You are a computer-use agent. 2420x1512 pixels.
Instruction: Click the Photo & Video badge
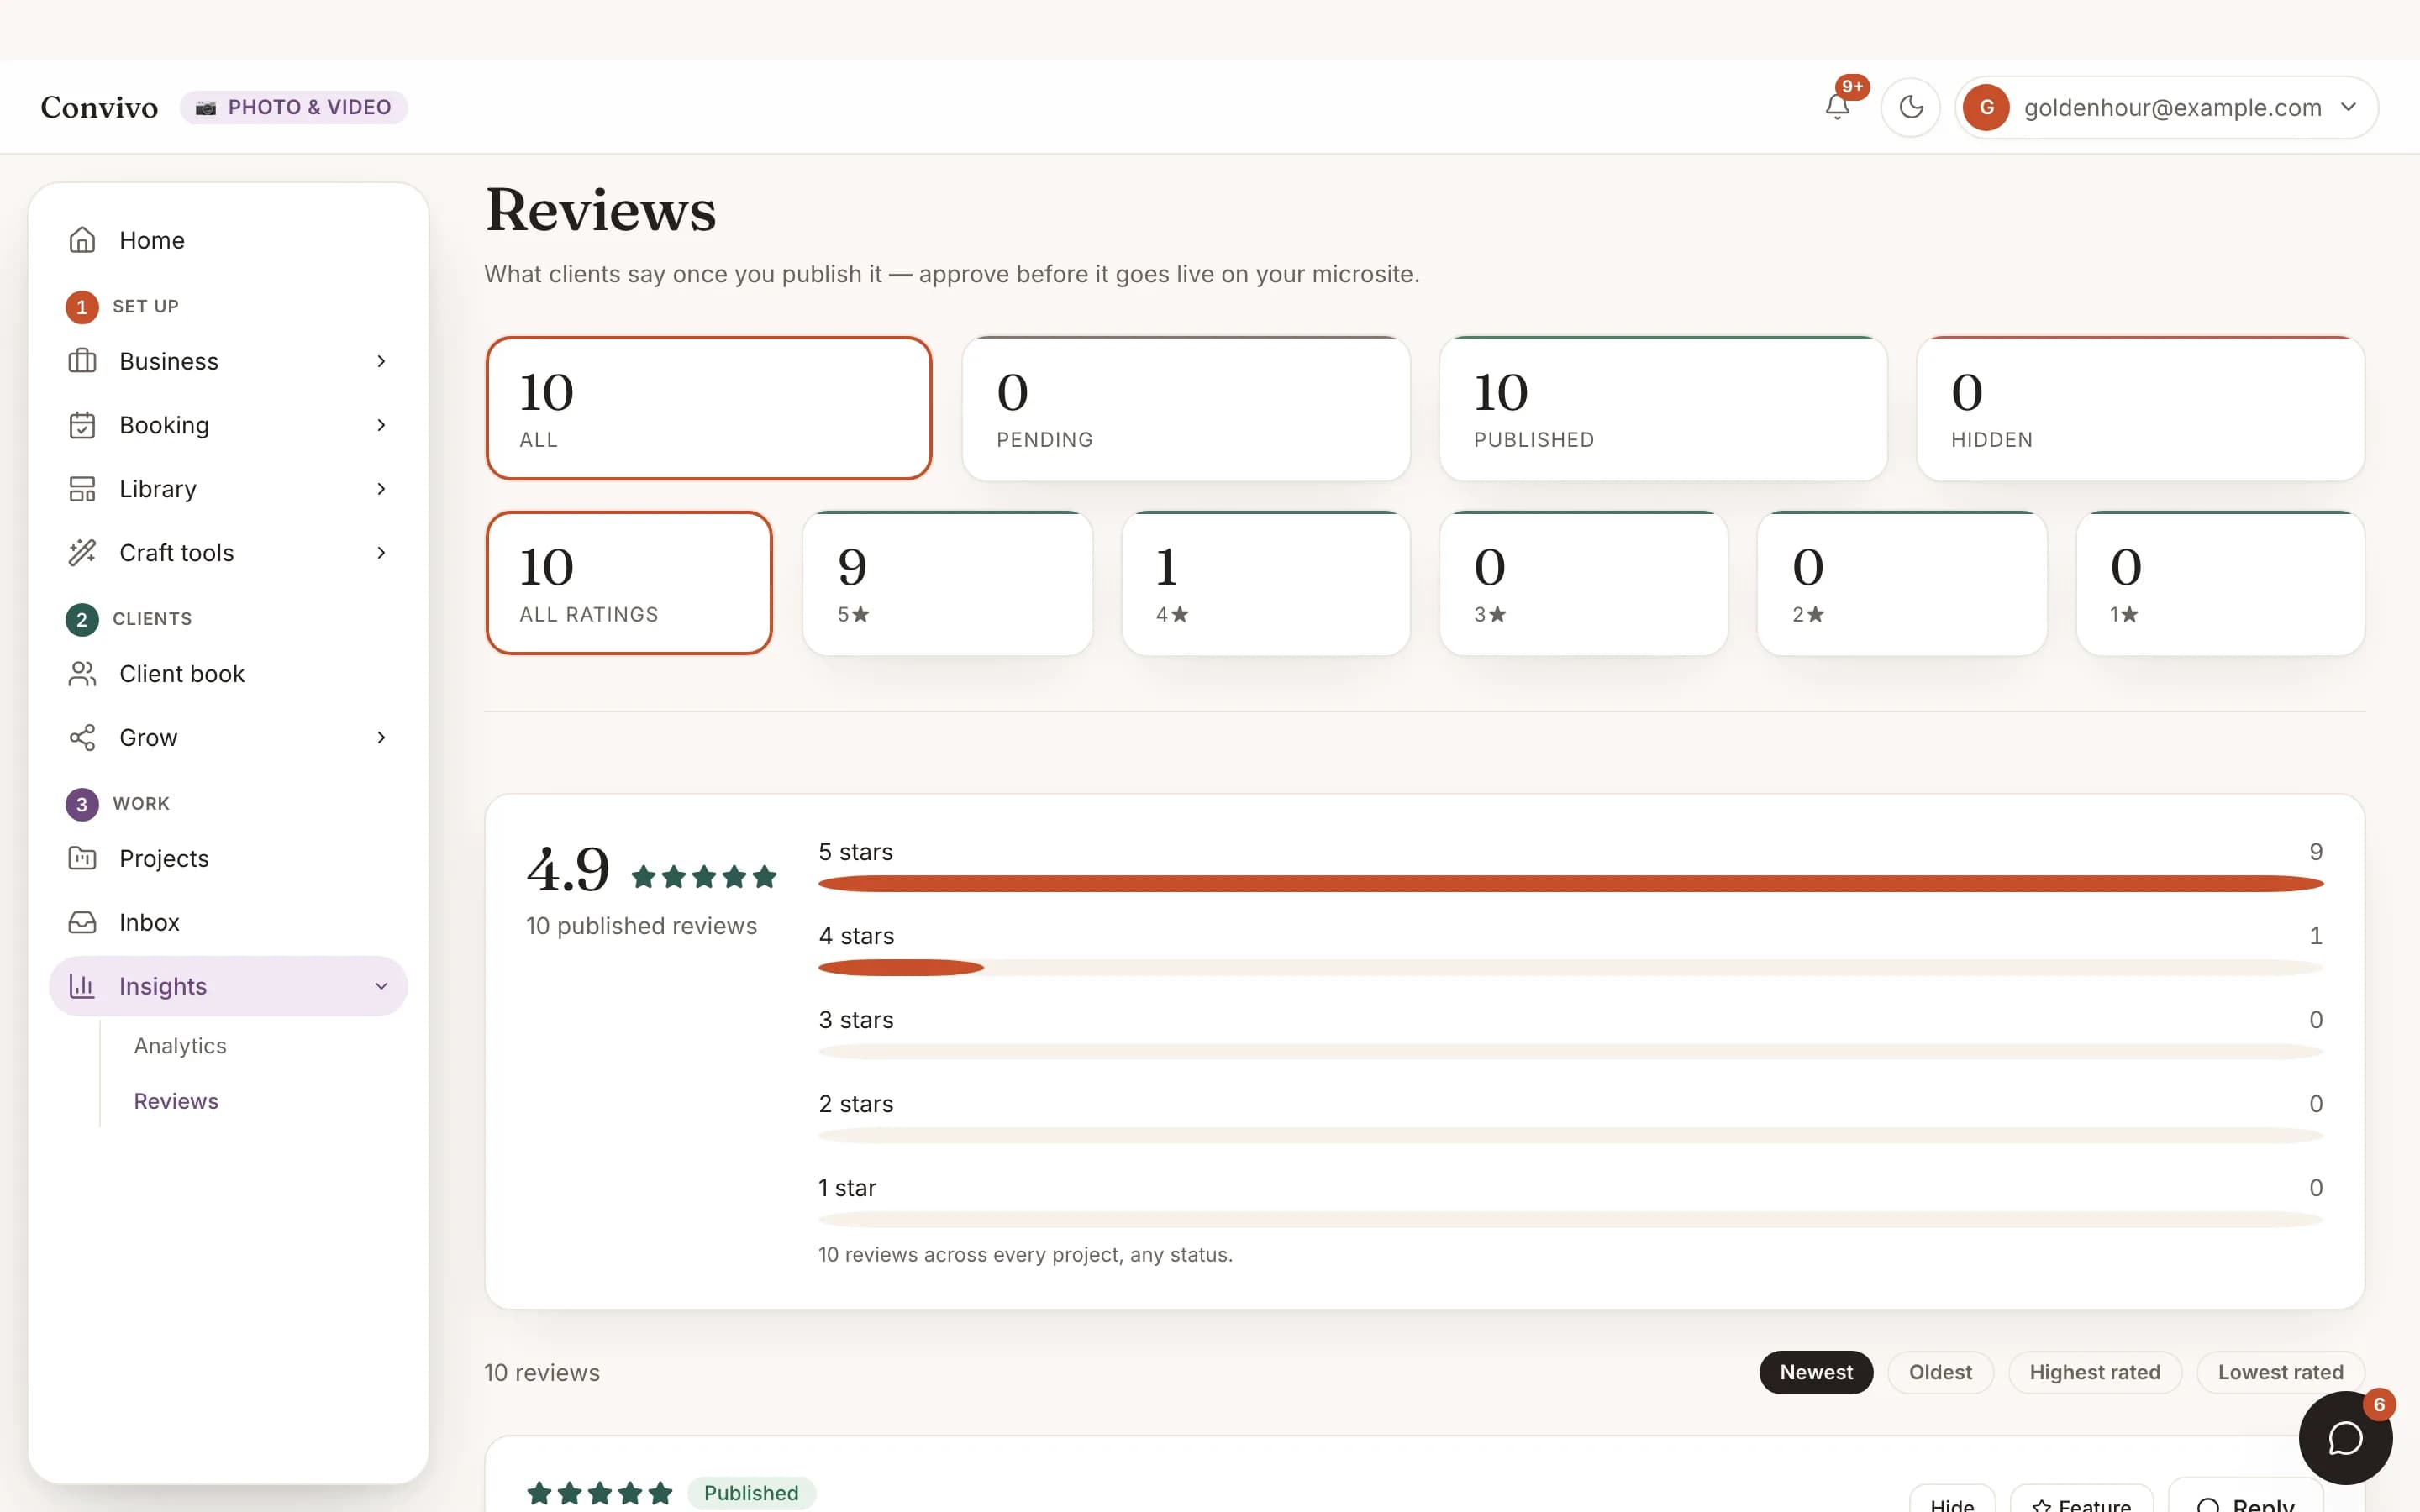click(294, 107)
